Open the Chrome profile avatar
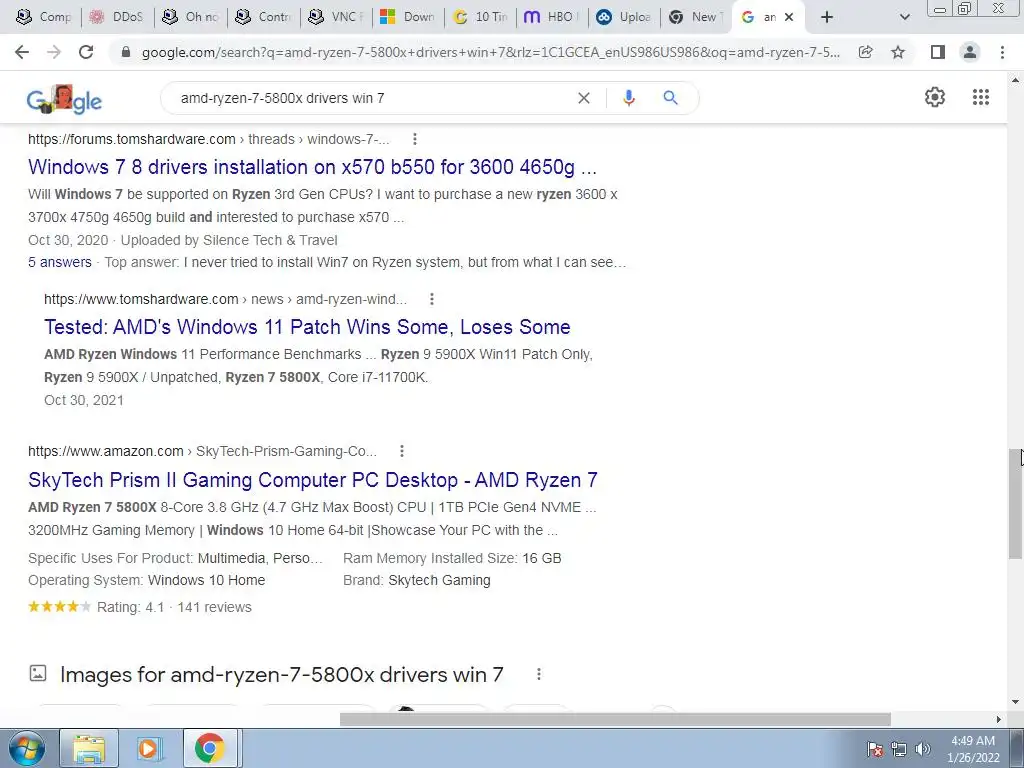Image resolution: width=1024 pixels, height=768 pixels. point(970,52)
